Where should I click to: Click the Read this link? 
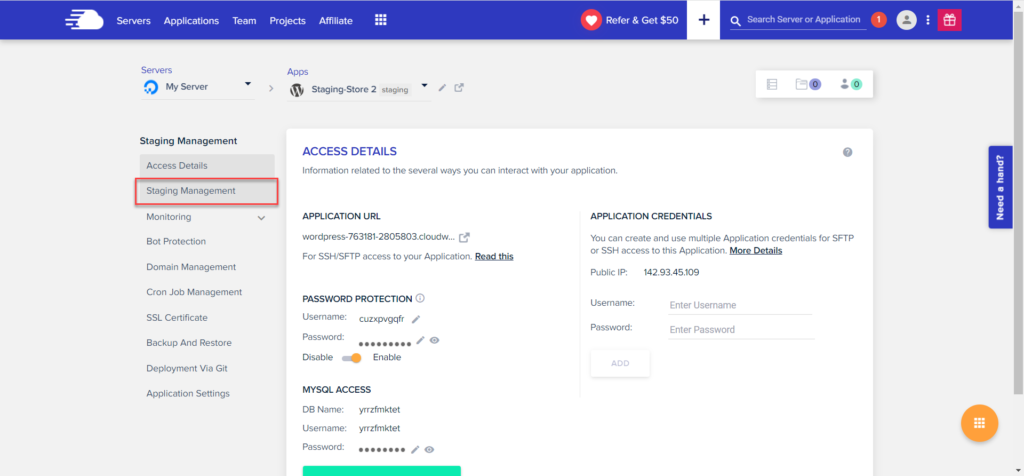pyautogui.click(x=494, y=257)
